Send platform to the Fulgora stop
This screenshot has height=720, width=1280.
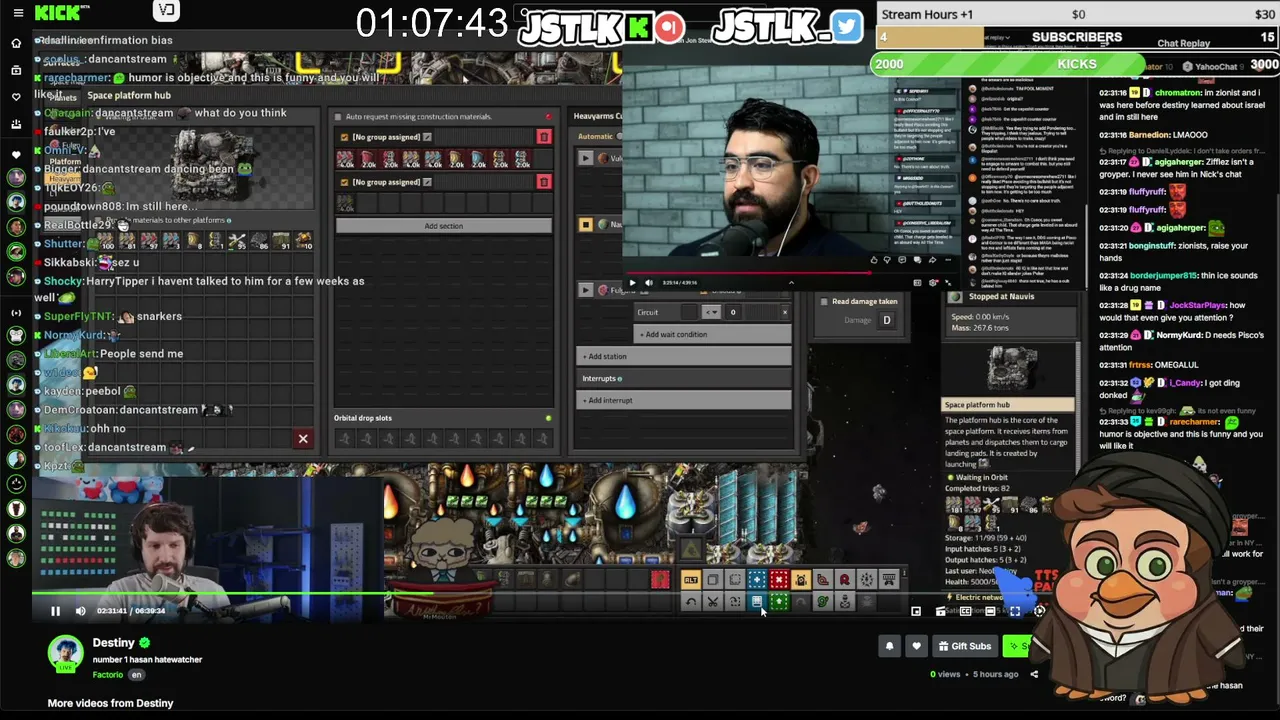point(586,290)
